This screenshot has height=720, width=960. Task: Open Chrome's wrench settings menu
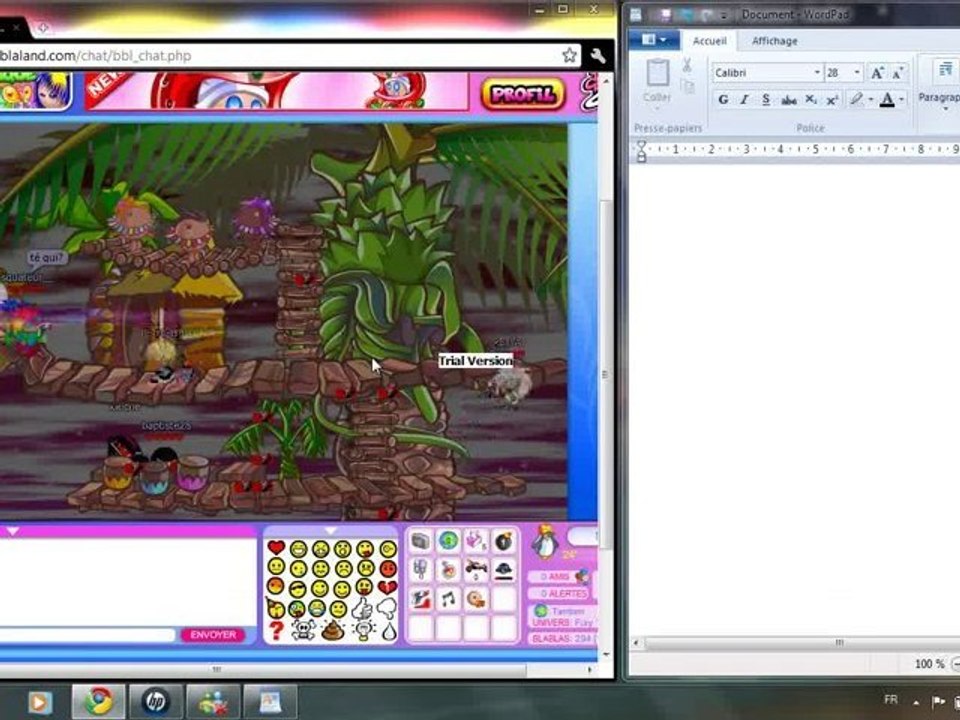pos(598,56)
